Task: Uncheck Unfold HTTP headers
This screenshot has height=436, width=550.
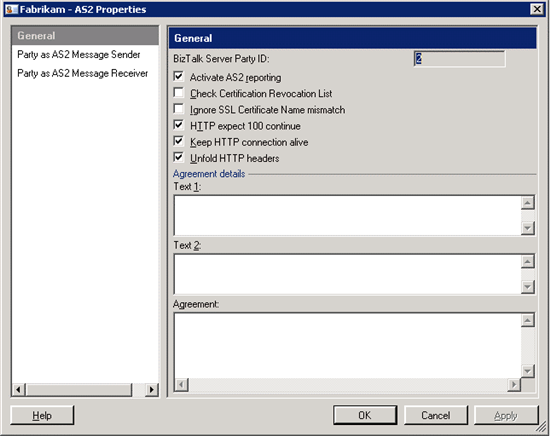Action: point(179,157)
